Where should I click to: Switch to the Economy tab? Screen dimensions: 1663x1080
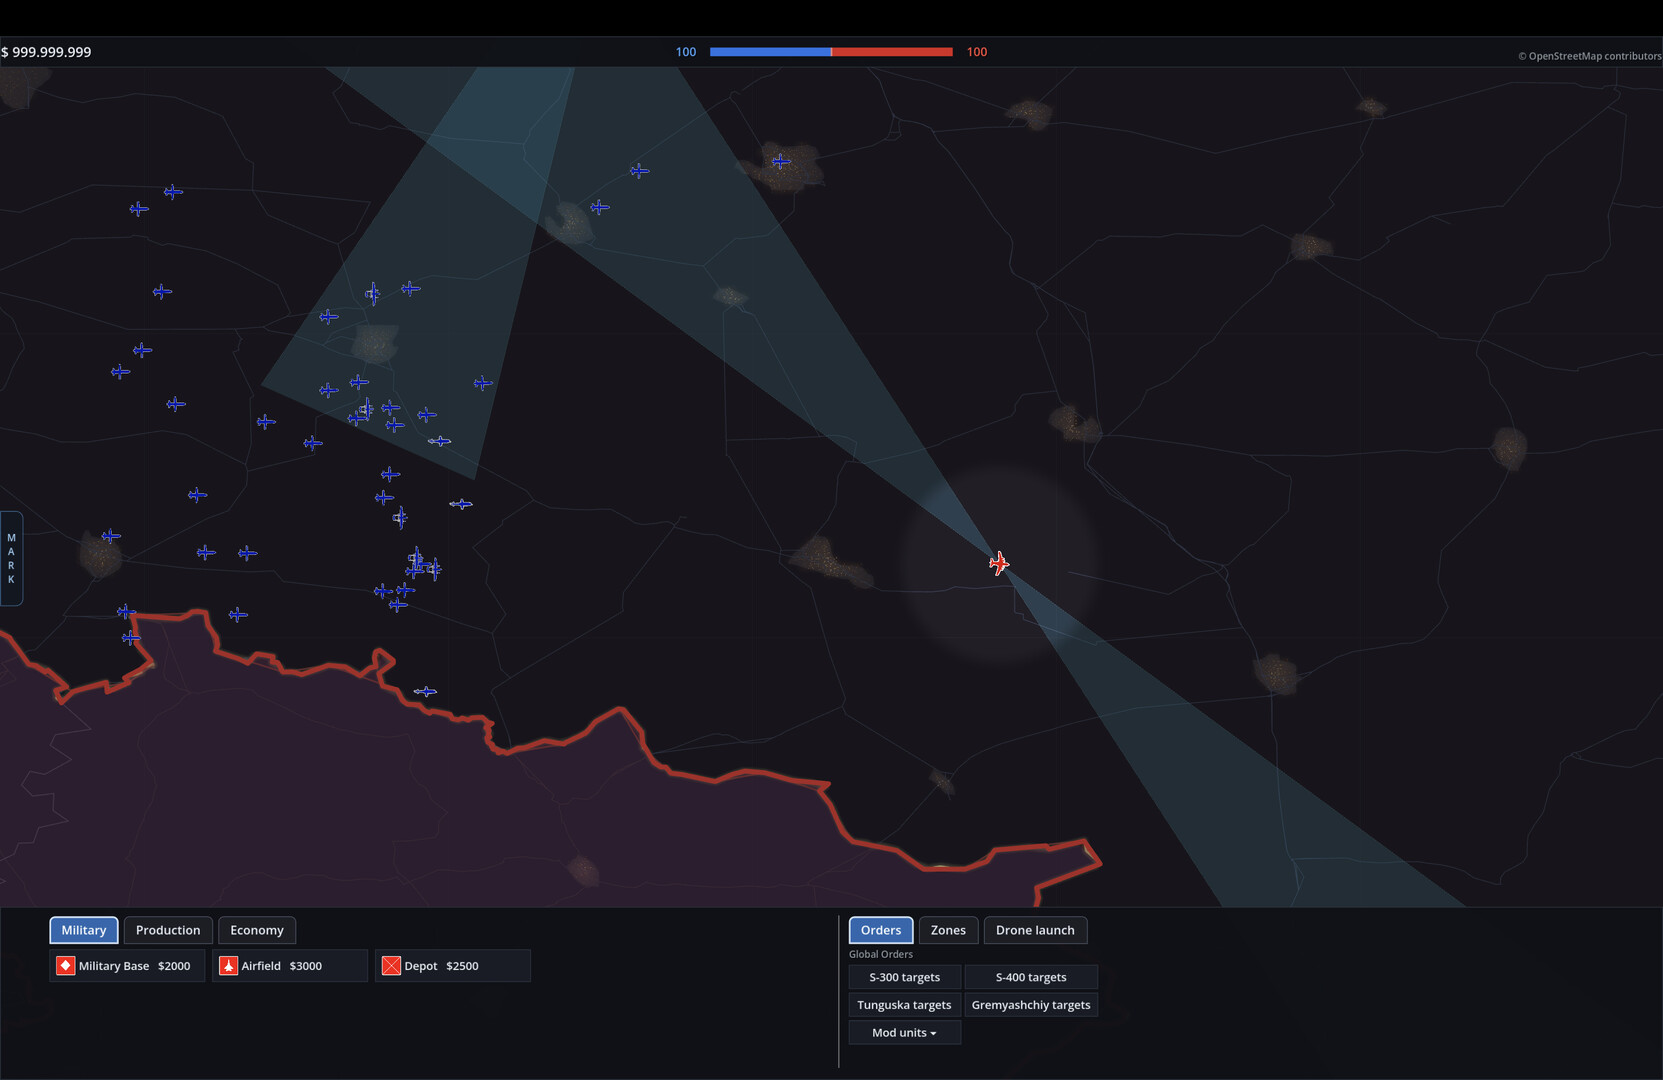pyautogui.click(x=257, y=930)
